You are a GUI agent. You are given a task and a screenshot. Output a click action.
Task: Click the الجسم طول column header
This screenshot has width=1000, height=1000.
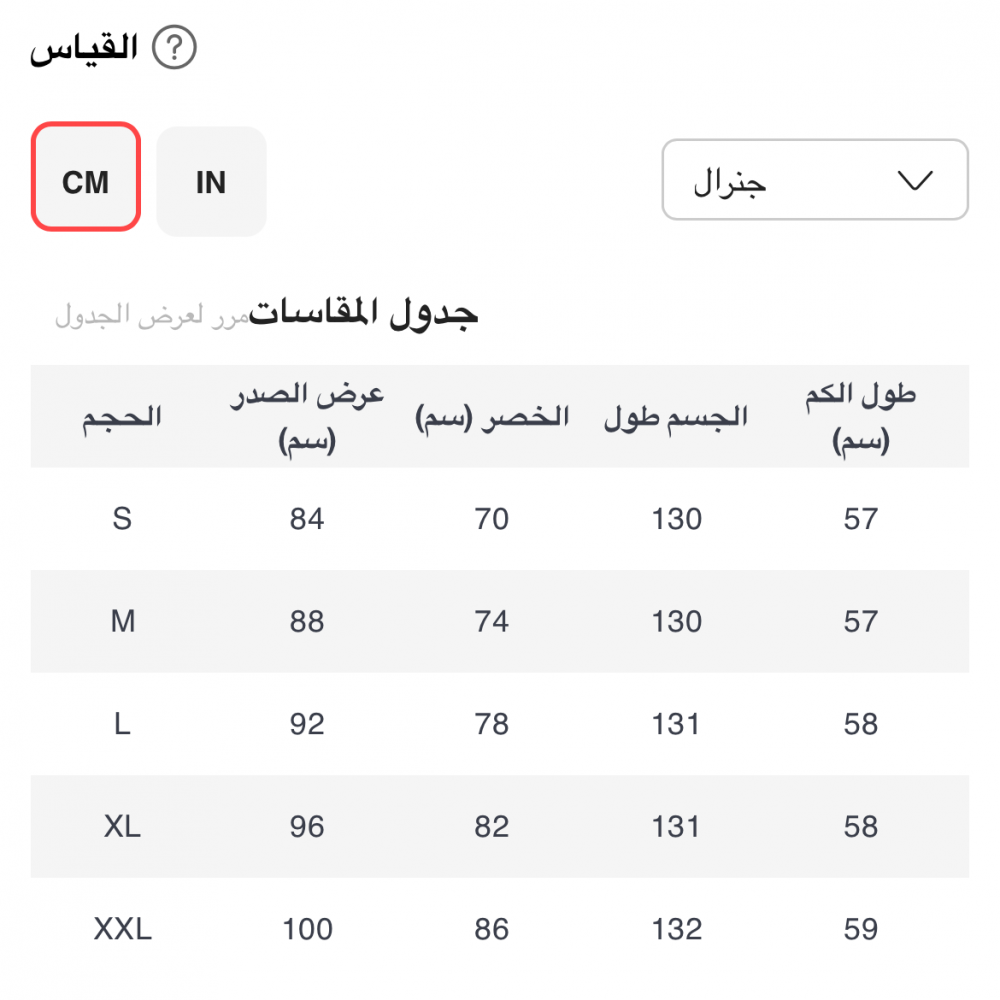tap(676, 417)
